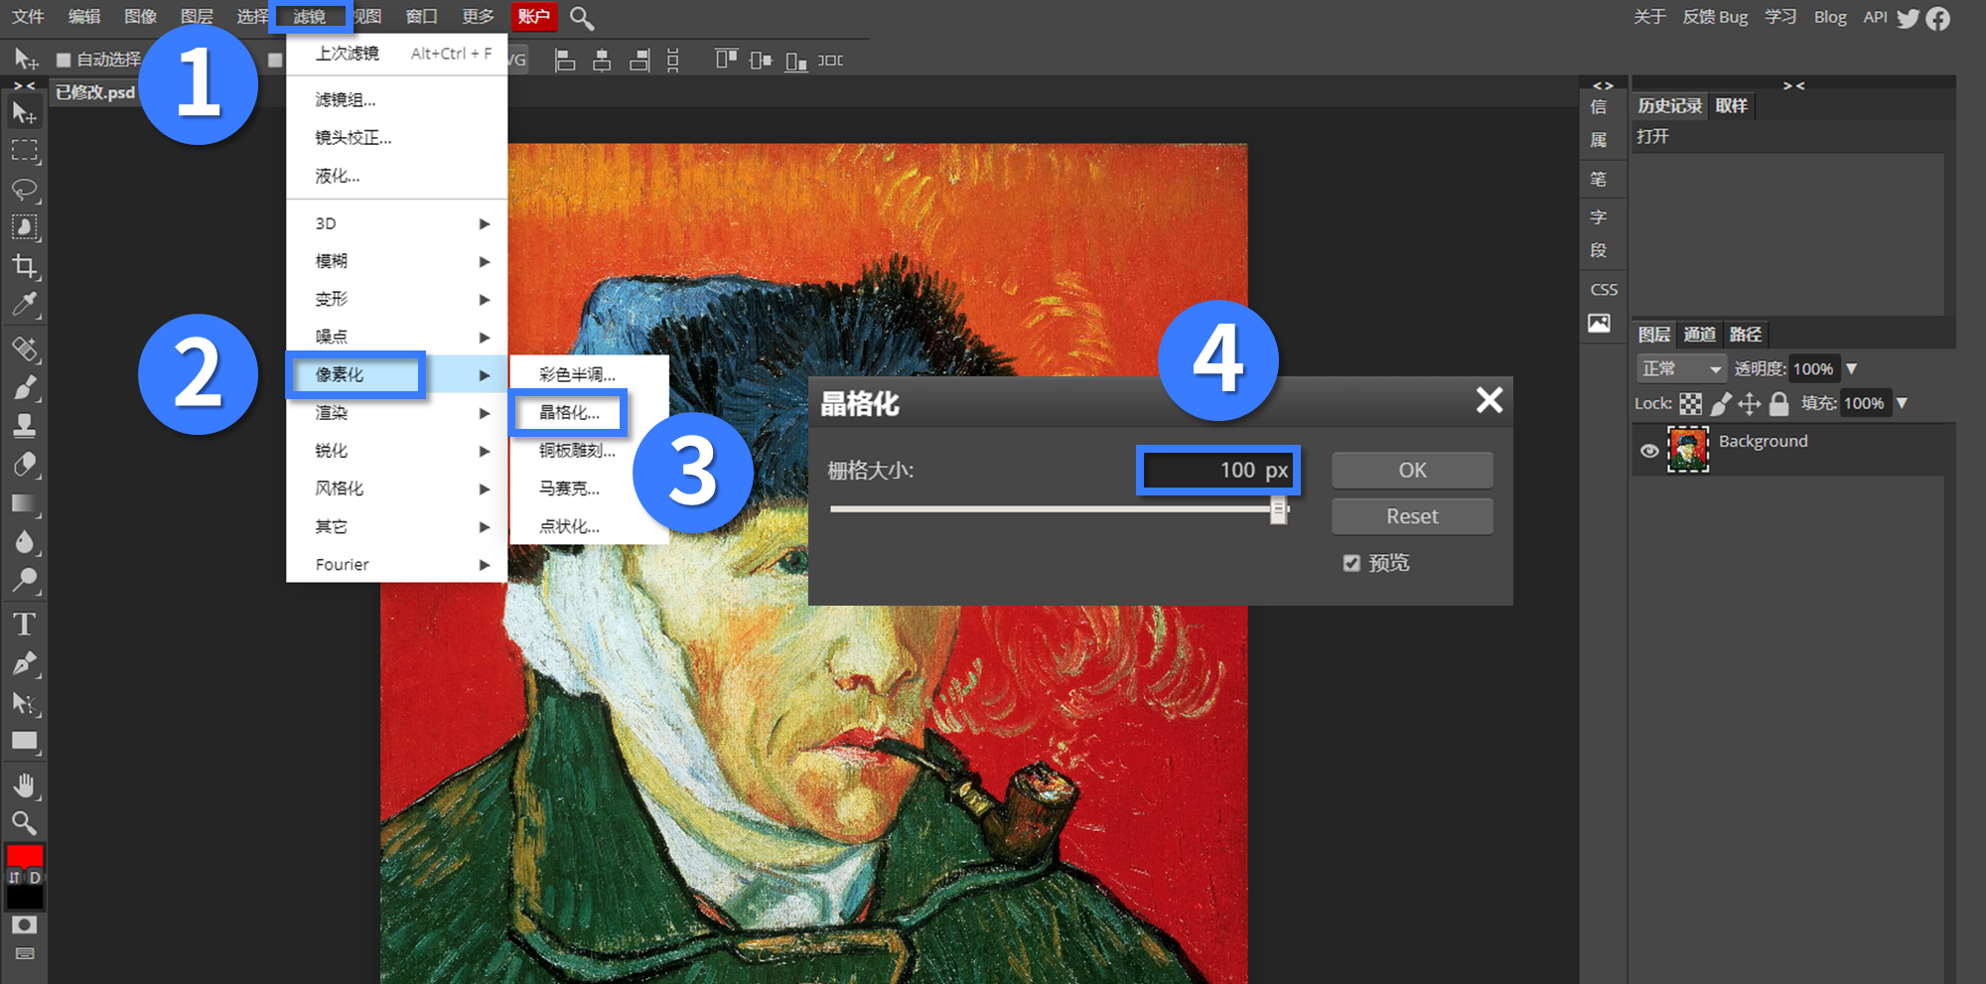Expand the 模糊 filter submenu
Viewport: 1986px width, 984px height.
pyautogui.click(x=397, y=261)
